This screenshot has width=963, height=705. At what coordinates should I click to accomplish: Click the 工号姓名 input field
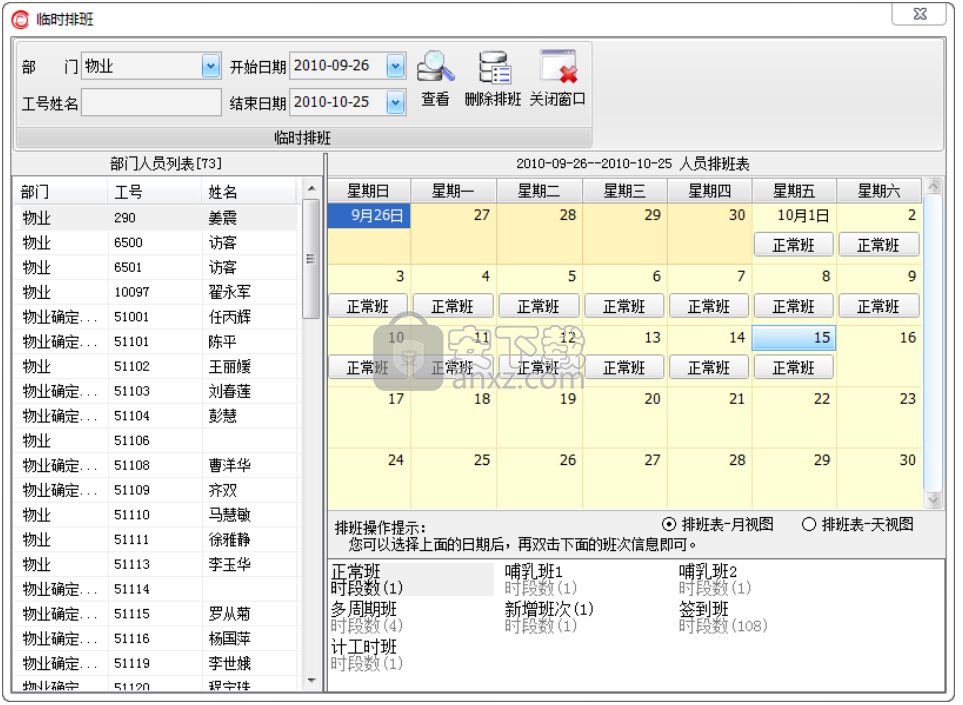[151, 103]
